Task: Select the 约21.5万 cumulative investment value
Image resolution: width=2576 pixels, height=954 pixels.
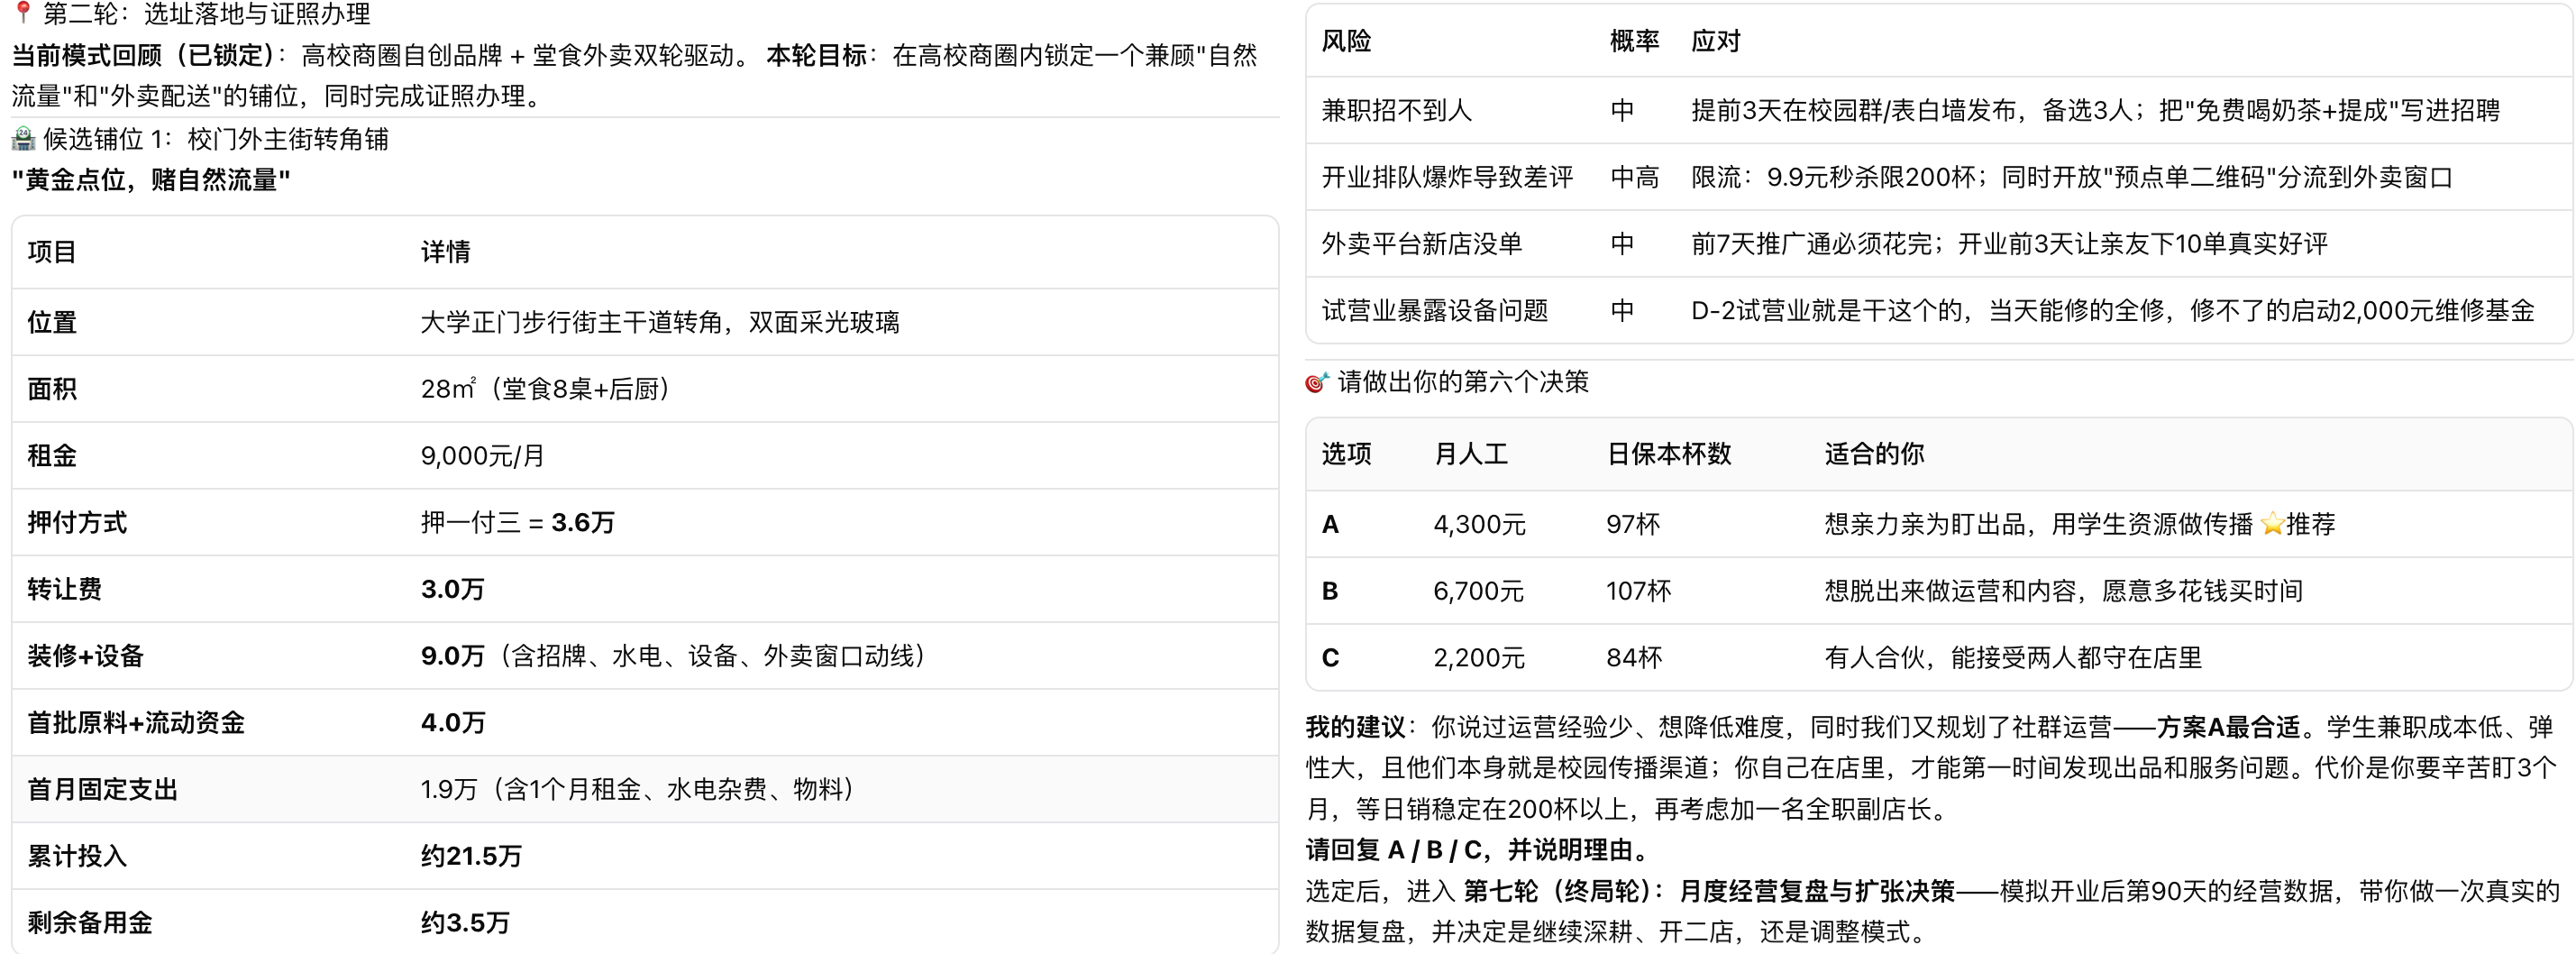Action: pos(472,856)
